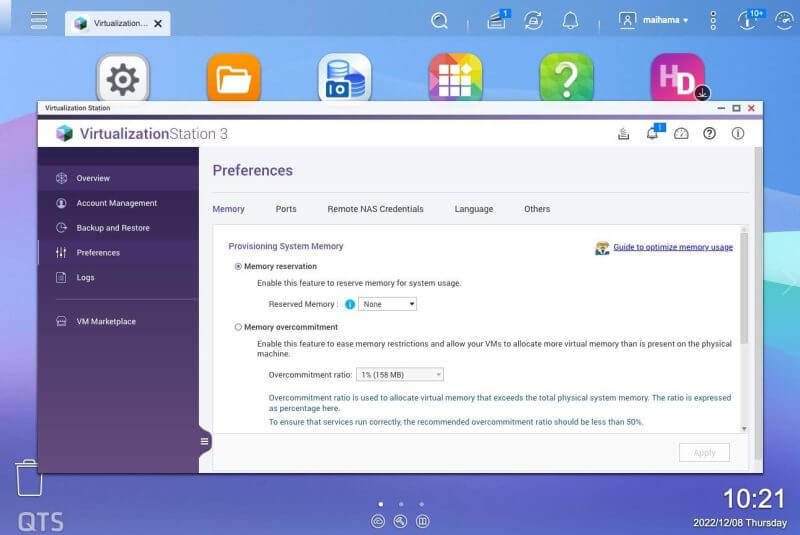Image resolution: width=800 pixels, height=535 pixels.
Task: Minimize the Virtualization Station window
Action: tap(721, 108)
